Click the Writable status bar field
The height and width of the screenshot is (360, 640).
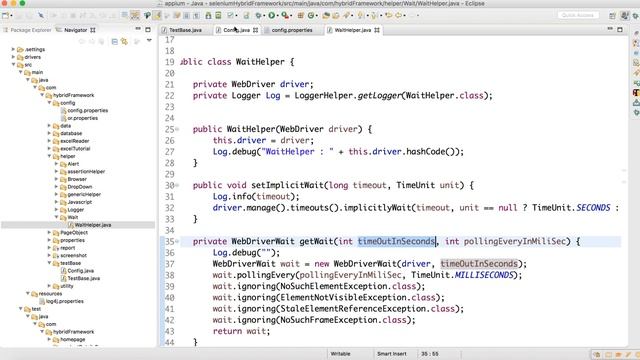[340, 354]
